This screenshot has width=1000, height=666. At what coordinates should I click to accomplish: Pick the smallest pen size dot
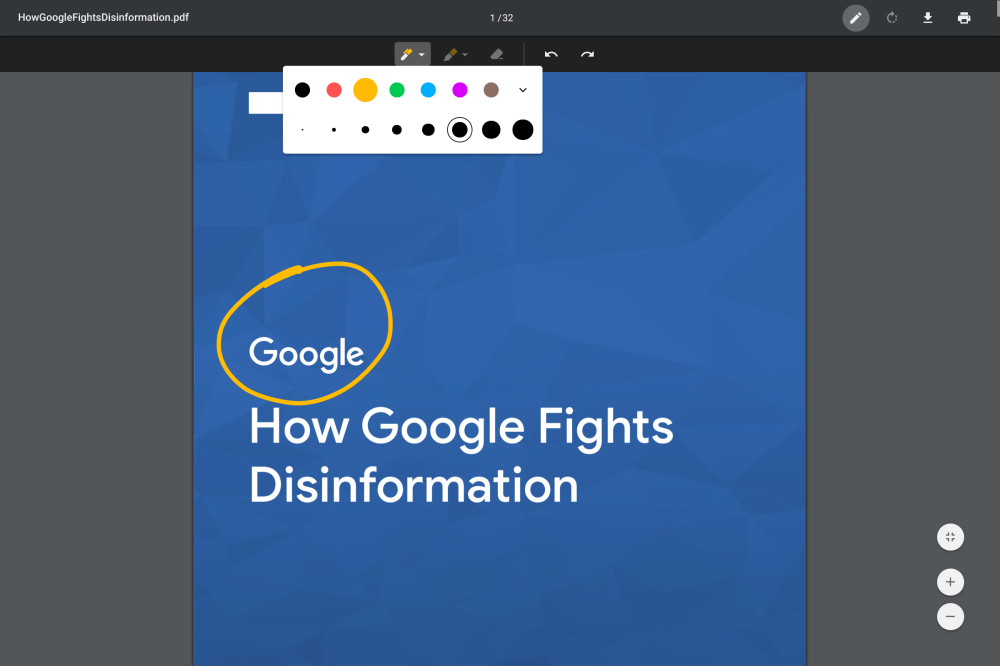(x=302, y=130)
